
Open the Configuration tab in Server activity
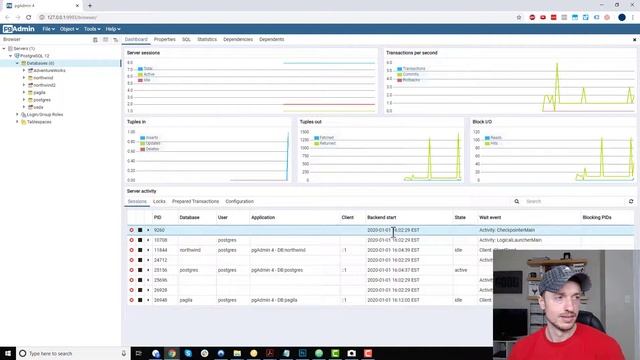point(240,202)
